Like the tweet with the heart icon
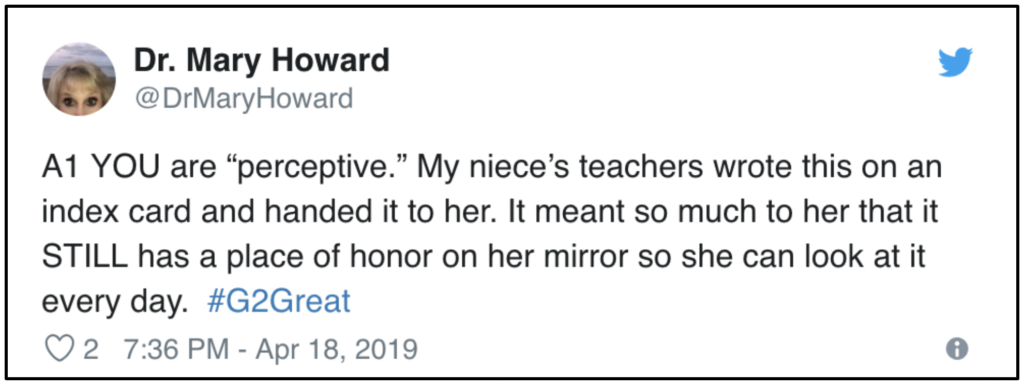This screenshot has height=387, width=1024. coord(57,348)
